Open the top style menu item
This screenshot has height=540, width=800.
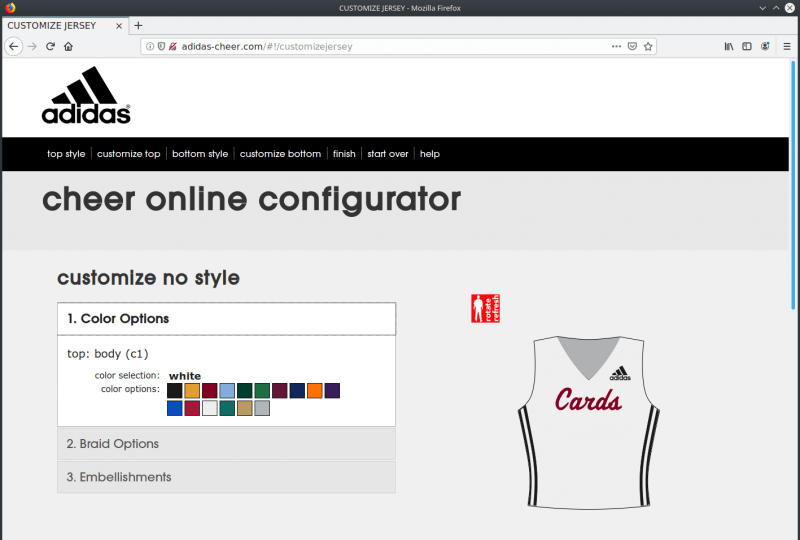66,154
